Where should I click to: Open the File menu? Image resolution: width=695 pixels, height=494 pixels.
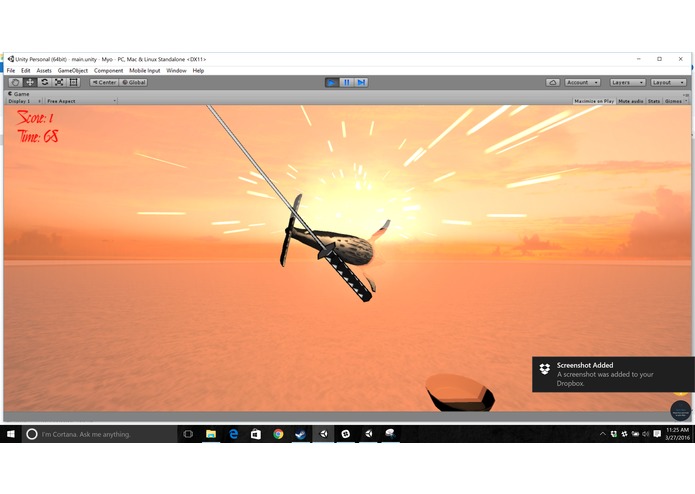tap(11, 70)
